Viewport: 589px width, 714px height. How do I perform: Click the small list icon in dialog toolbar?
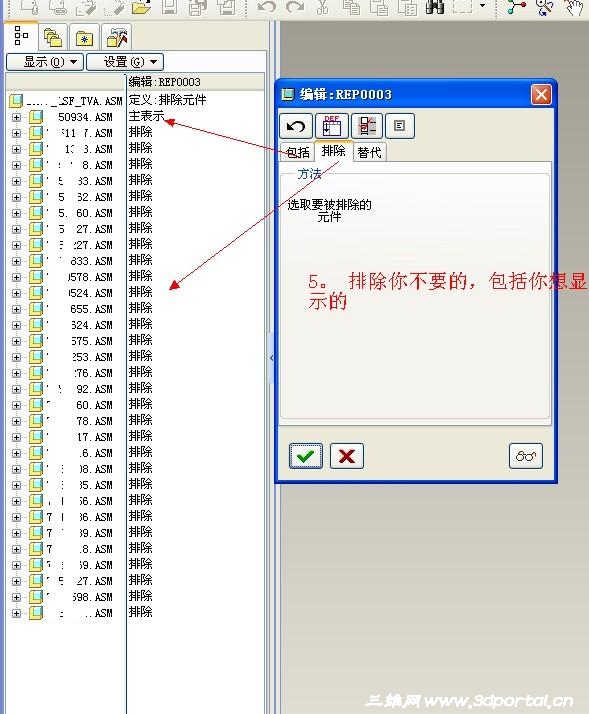click(399, 126)
